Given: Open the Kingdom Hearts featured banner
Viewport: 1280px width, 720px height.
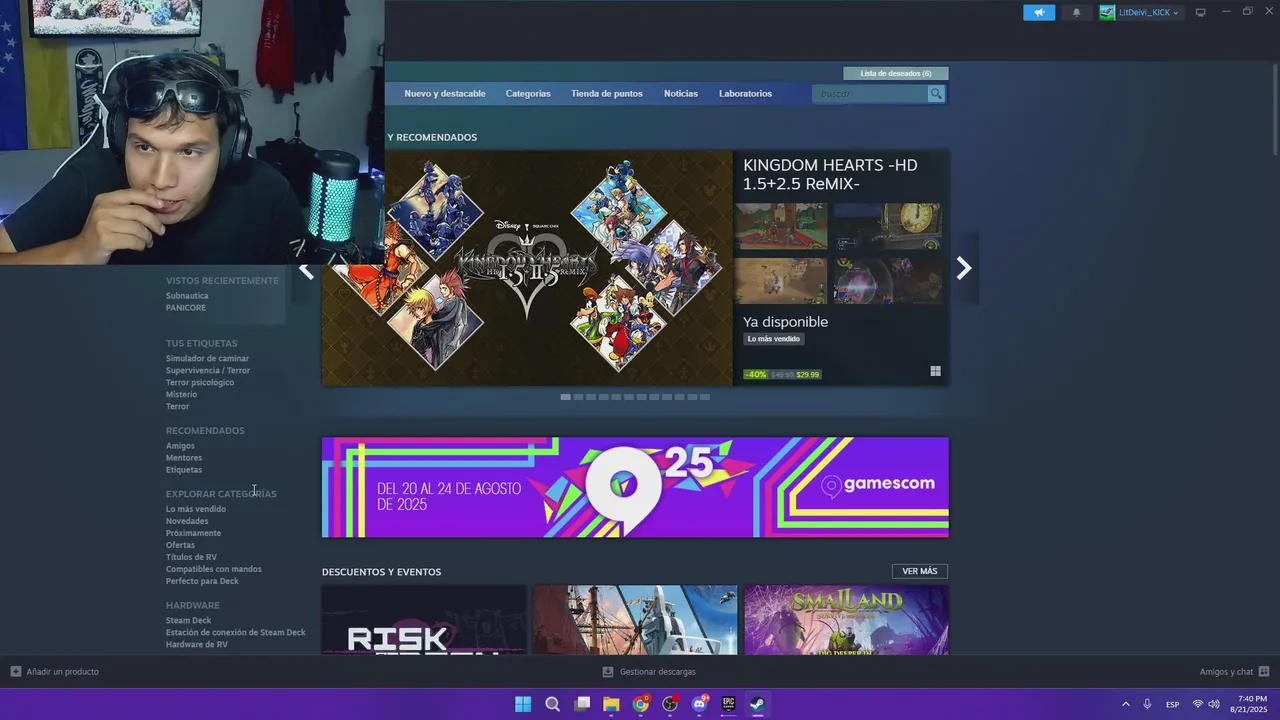Looking at the screenshot, I should [x=527, y=268].
